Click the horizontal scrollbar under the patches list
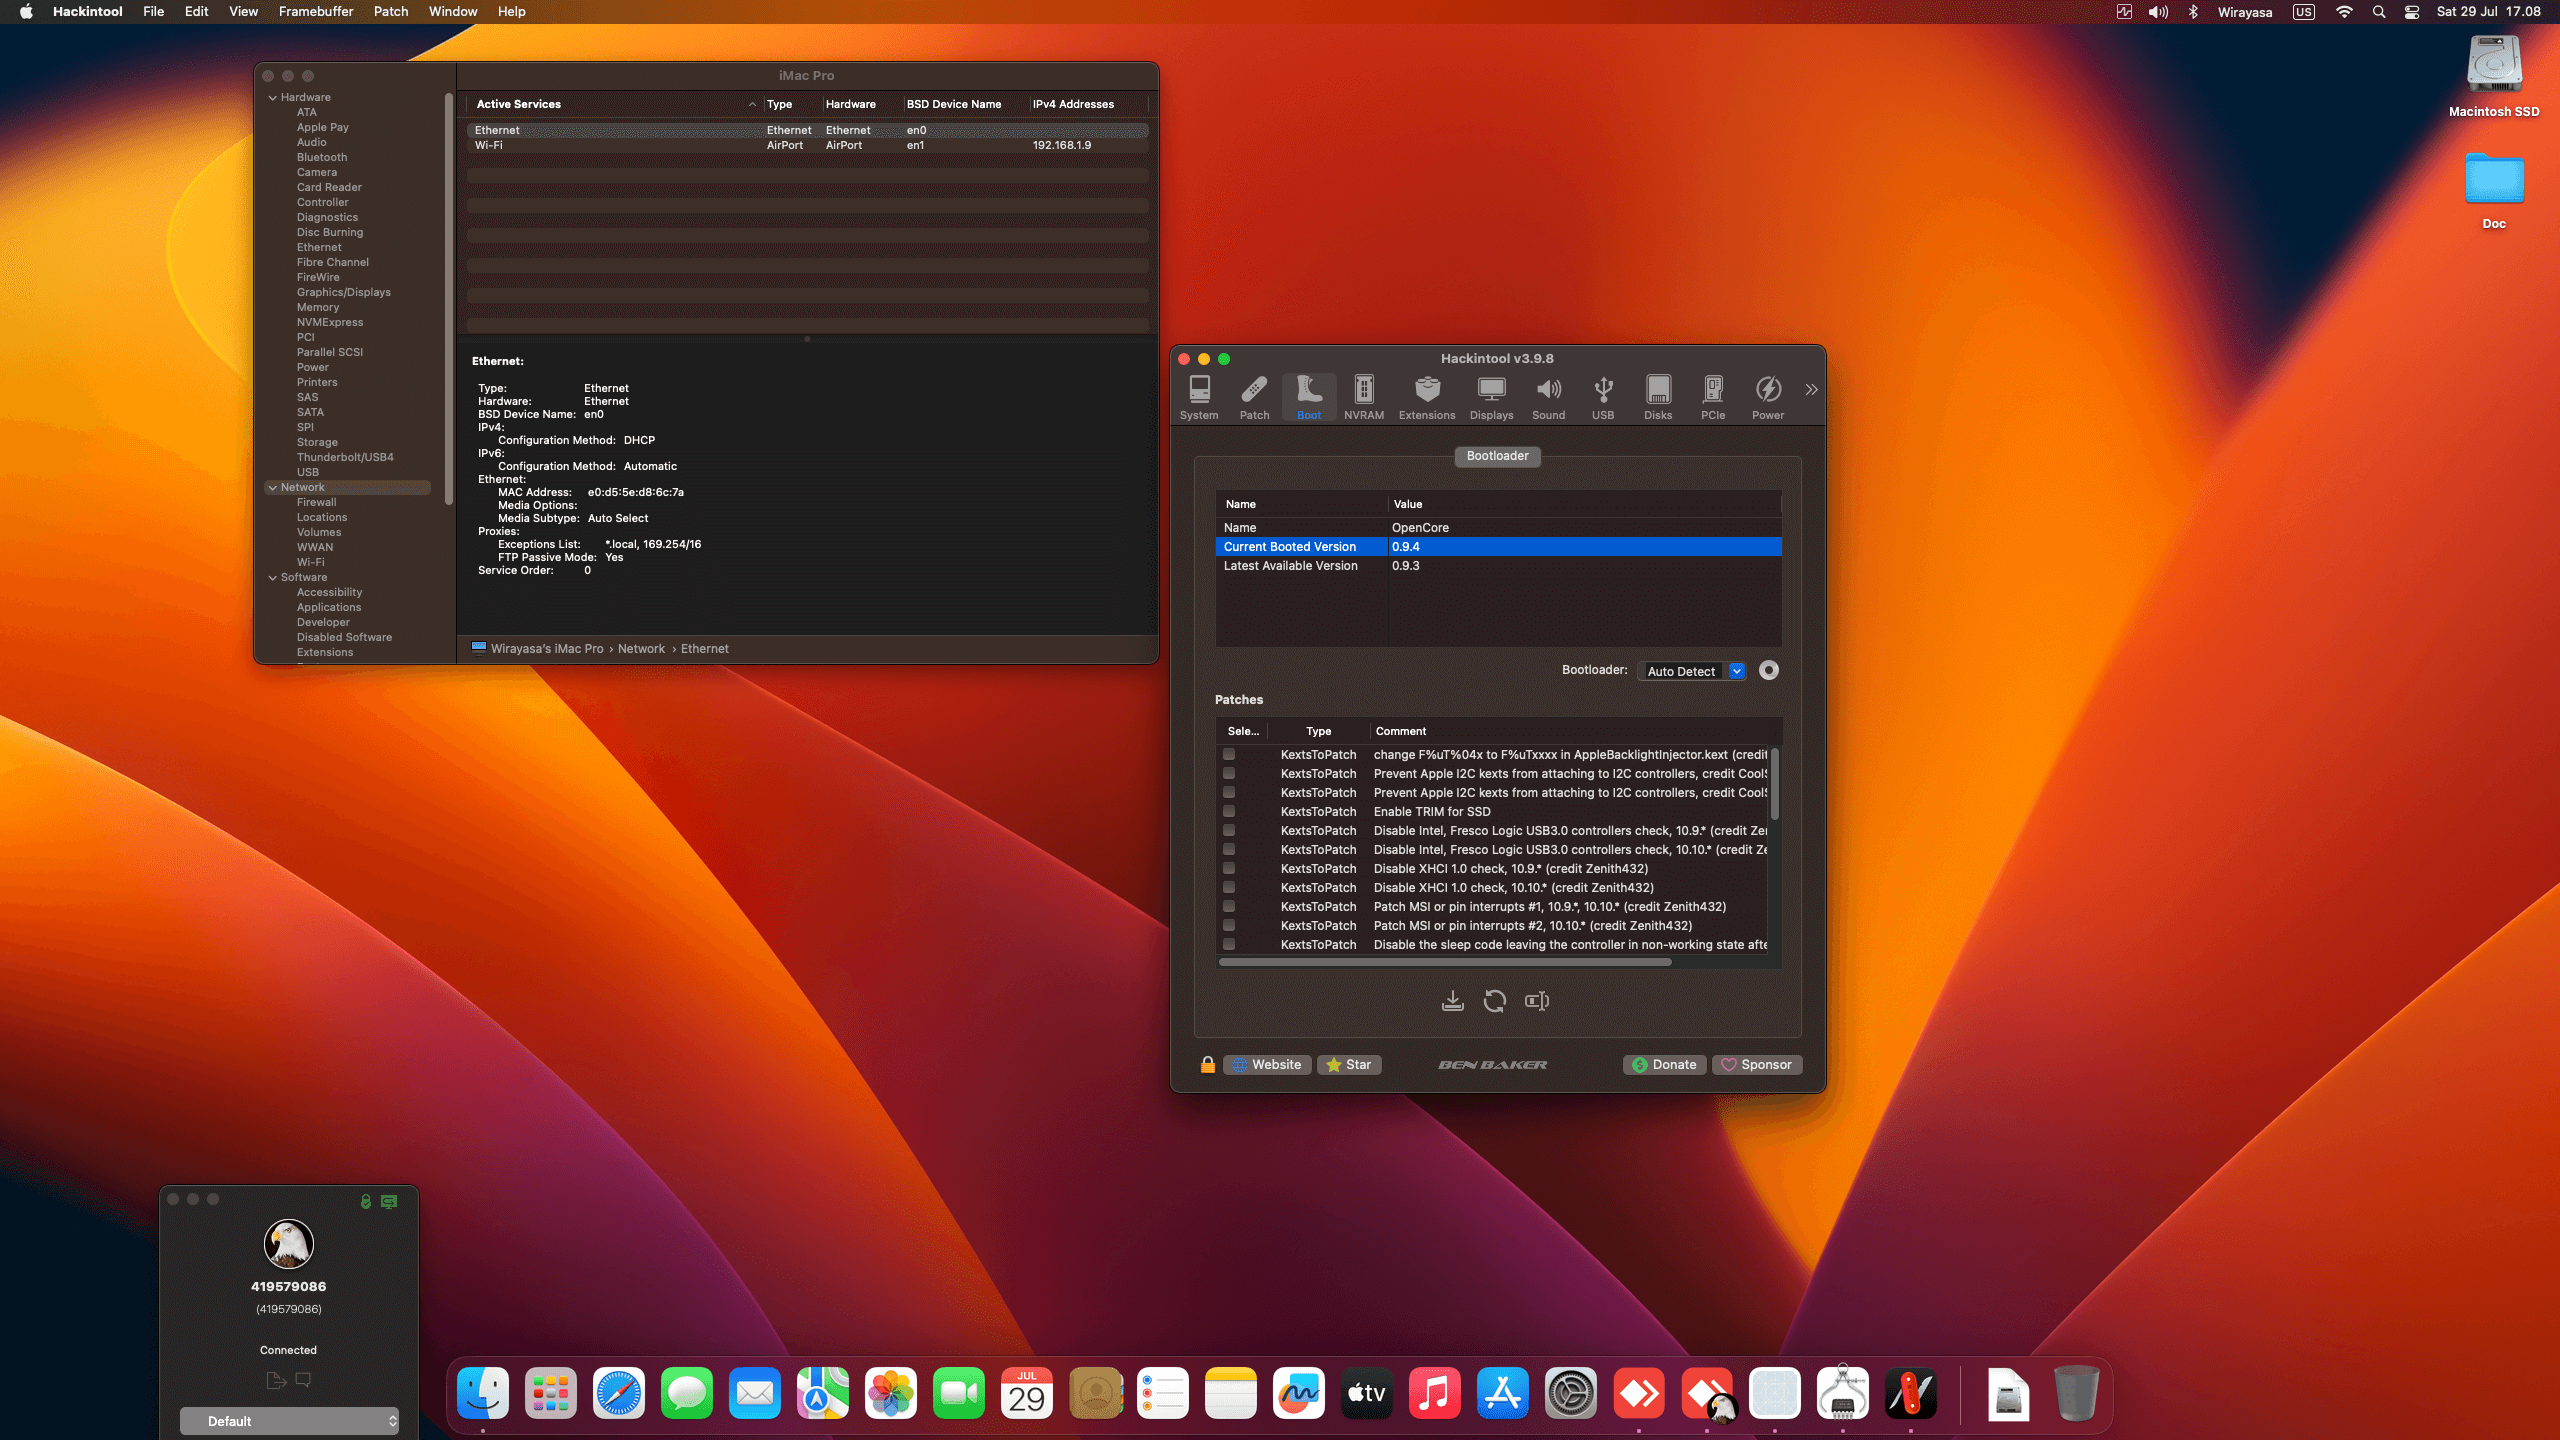Screen dimensions: 2560x1440 point(1445,962)
